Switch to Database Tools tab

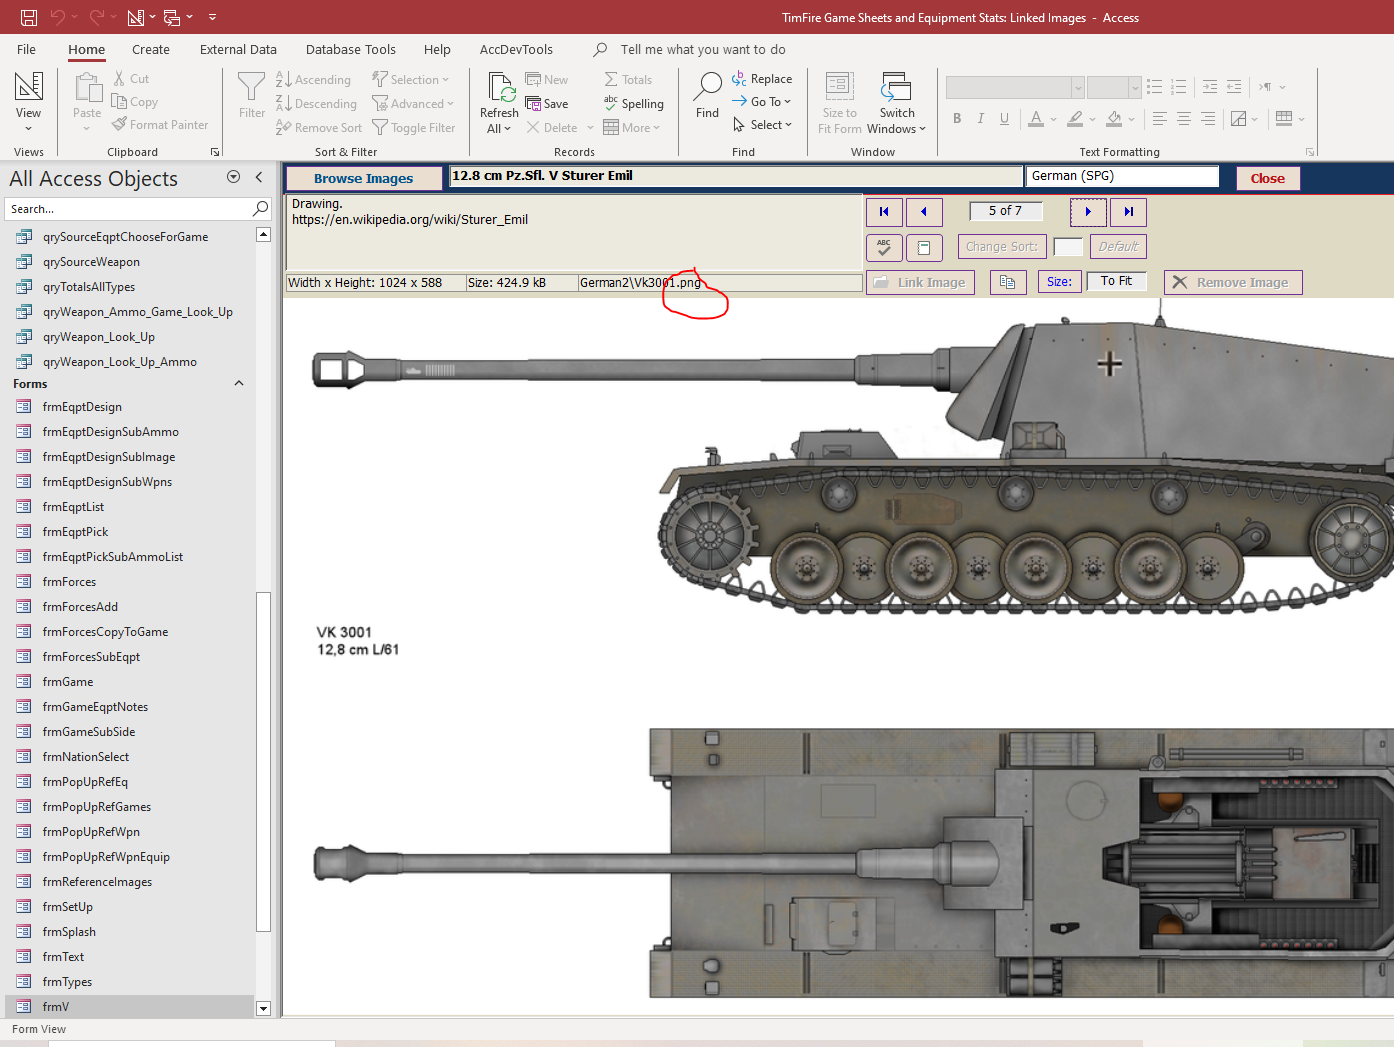tap(351, 49)
